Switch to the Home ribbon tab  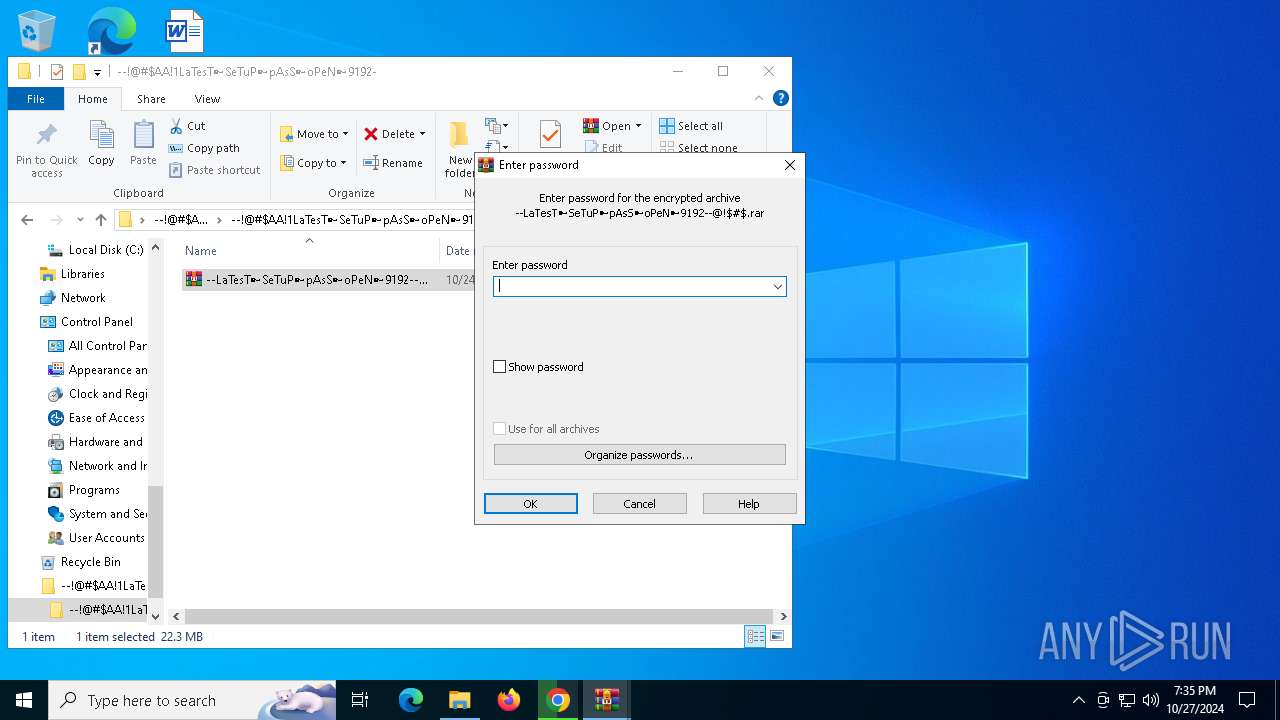[93, 99]
